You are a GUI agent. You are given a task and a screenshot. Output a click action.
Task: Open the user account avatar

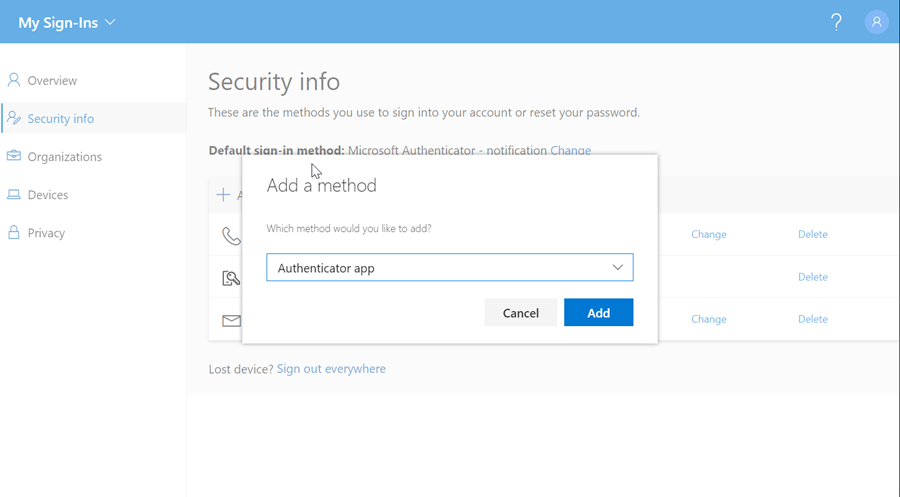877,22
